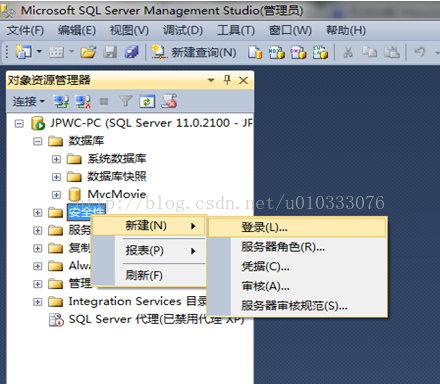Open 报表(P) context submenu
Image resolution: width=440 pixels, height=384 pixels.
click(x=149, y=251)
